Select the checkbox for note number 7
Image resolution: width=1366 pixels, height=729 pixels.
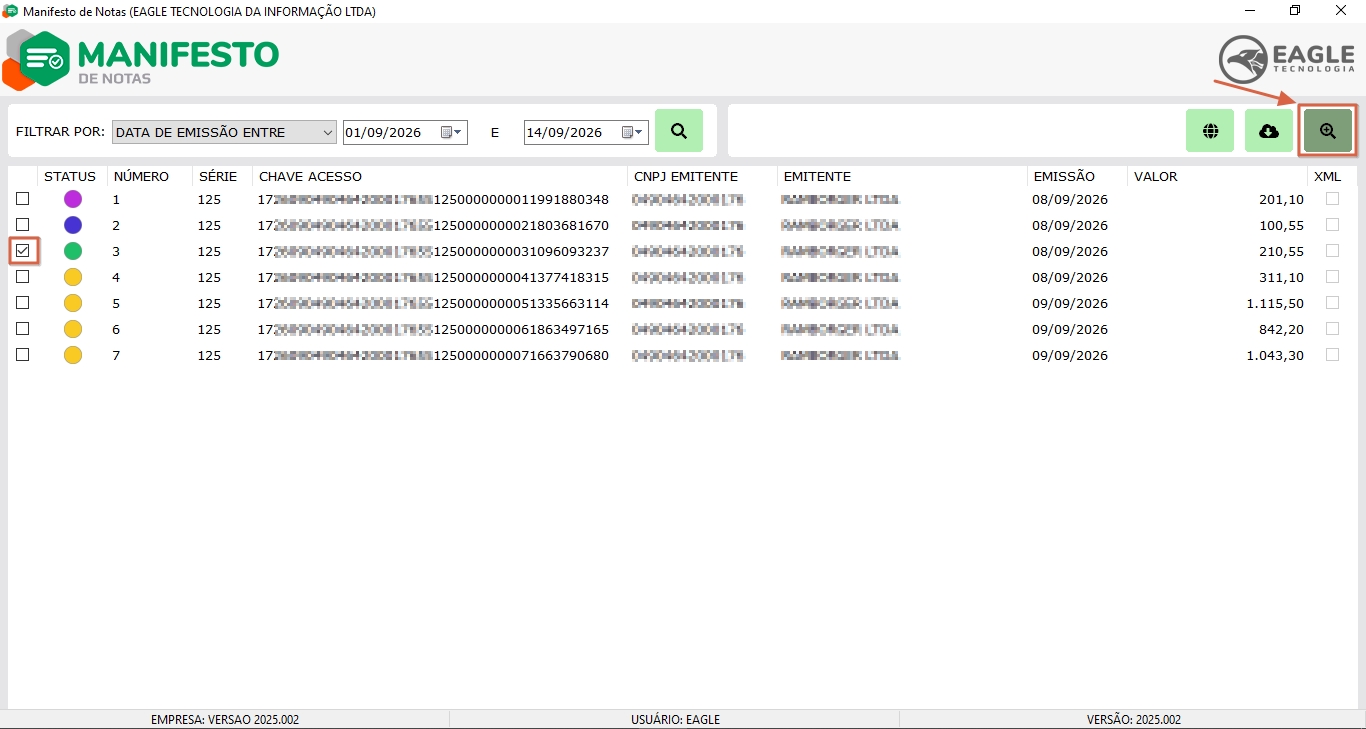click(x=23, y=355)
